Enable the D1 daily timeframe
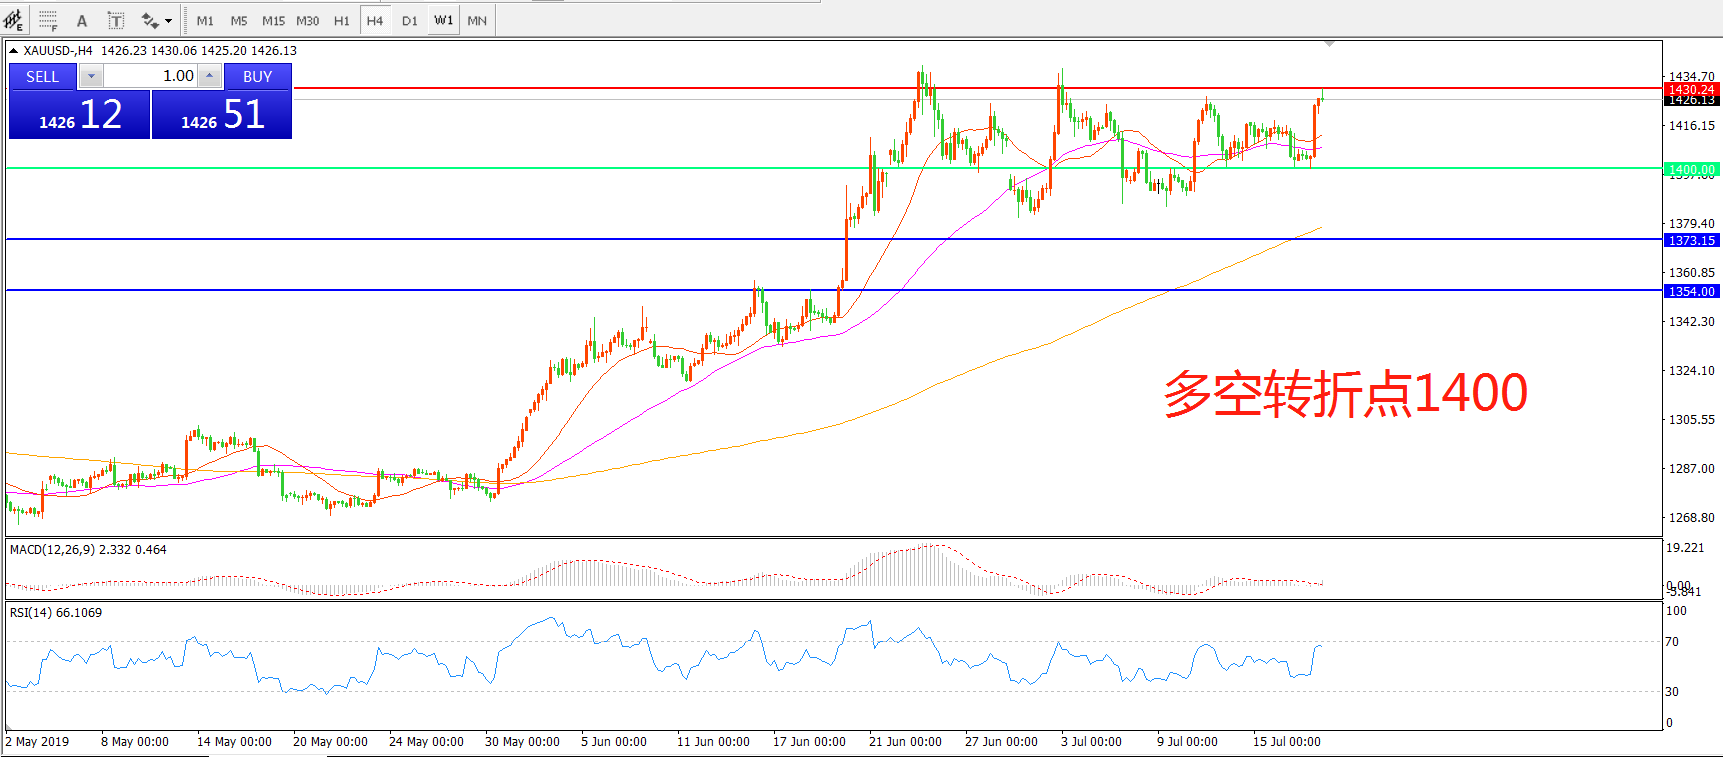Image resolution: width=1723 pixels, height=757 pixels. (x=409, y=21)
